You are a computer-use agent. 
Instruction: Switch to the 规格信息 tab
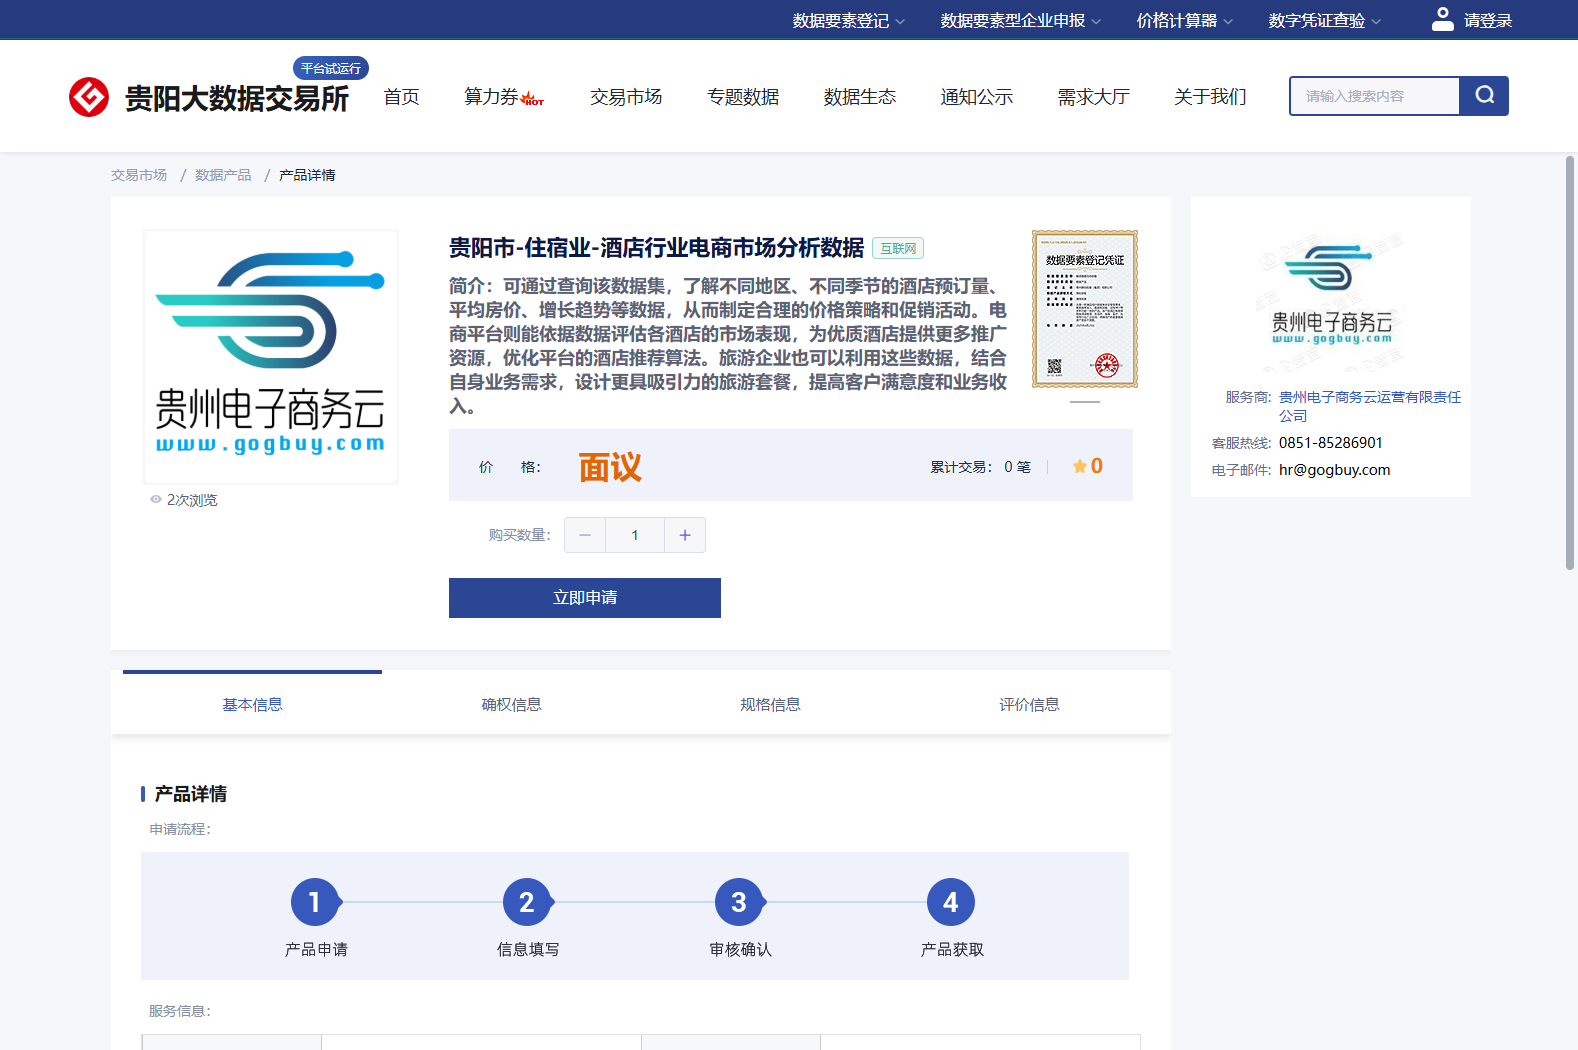click(x=770, y=704)
